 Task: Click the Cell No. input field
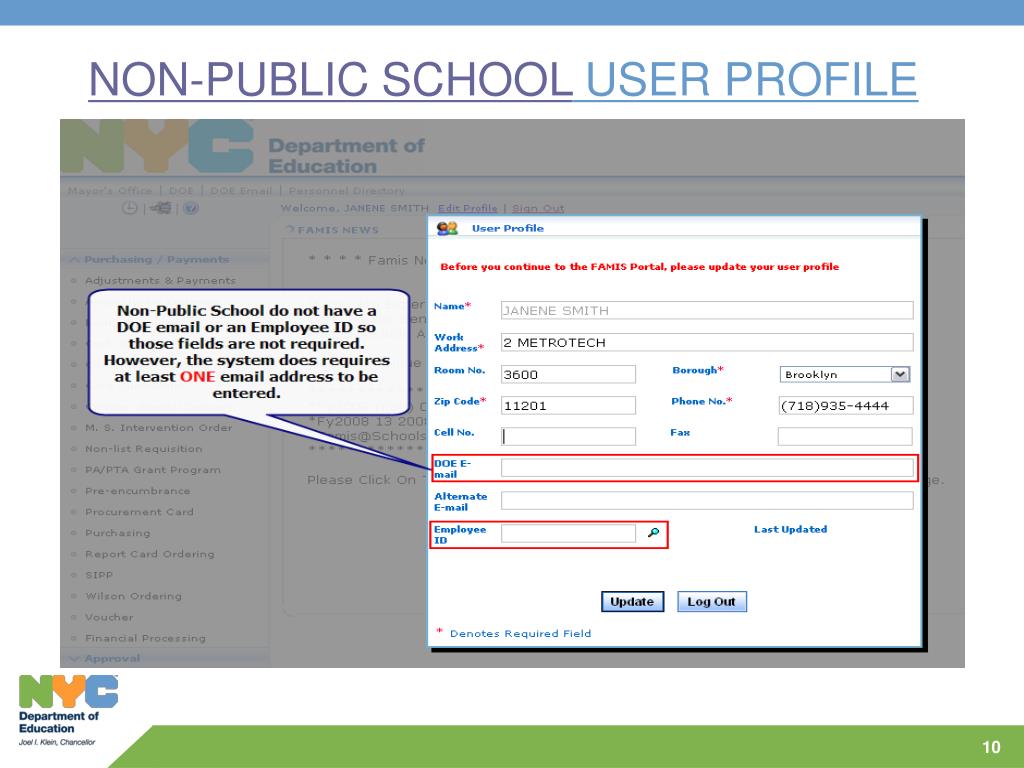pyautogui.click(x=568, y=436)
